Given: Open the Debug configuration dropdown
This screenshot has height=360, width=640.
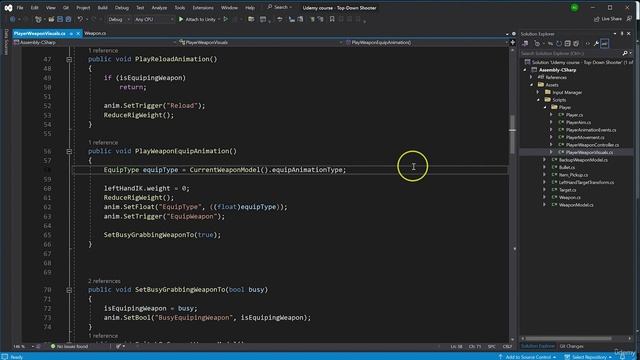Looking at the screenshot, I should [119, 19].
